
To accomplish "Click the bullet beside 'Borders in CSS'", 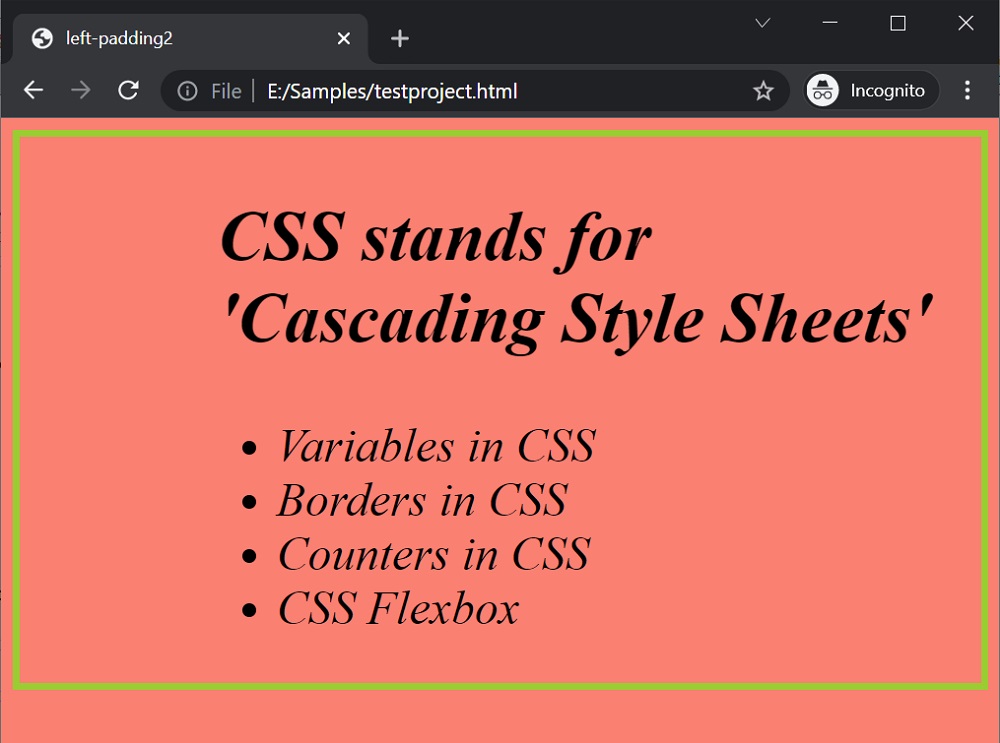I will click(251, 500).
